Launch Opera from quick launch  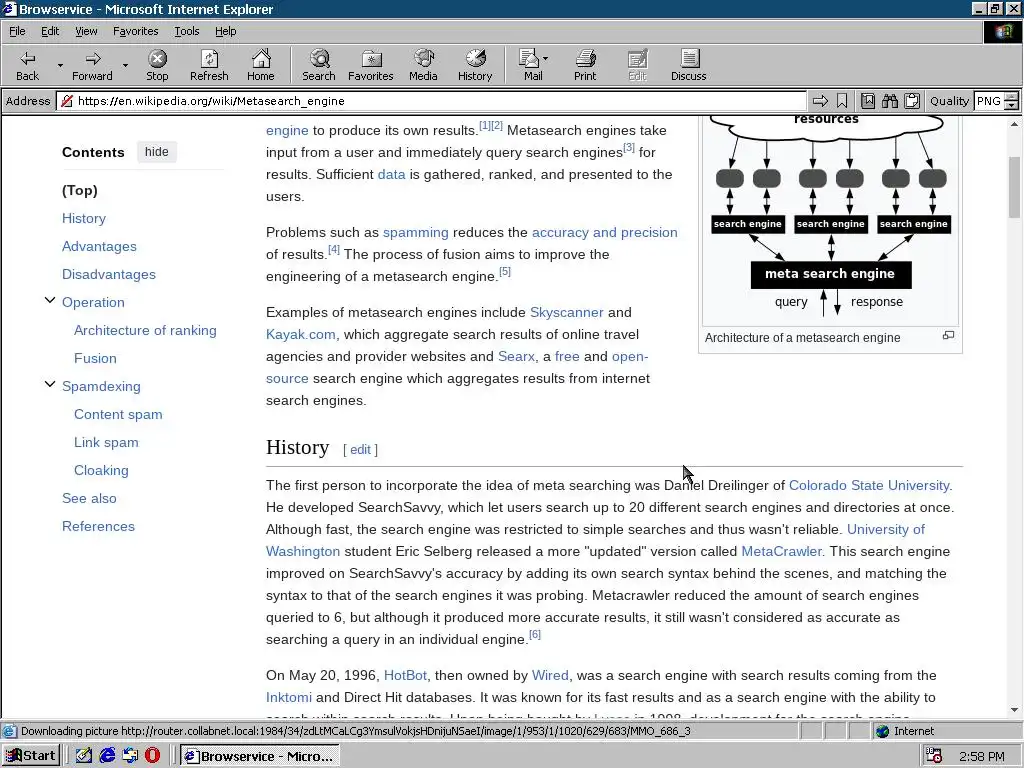click(x=152, y=756)
